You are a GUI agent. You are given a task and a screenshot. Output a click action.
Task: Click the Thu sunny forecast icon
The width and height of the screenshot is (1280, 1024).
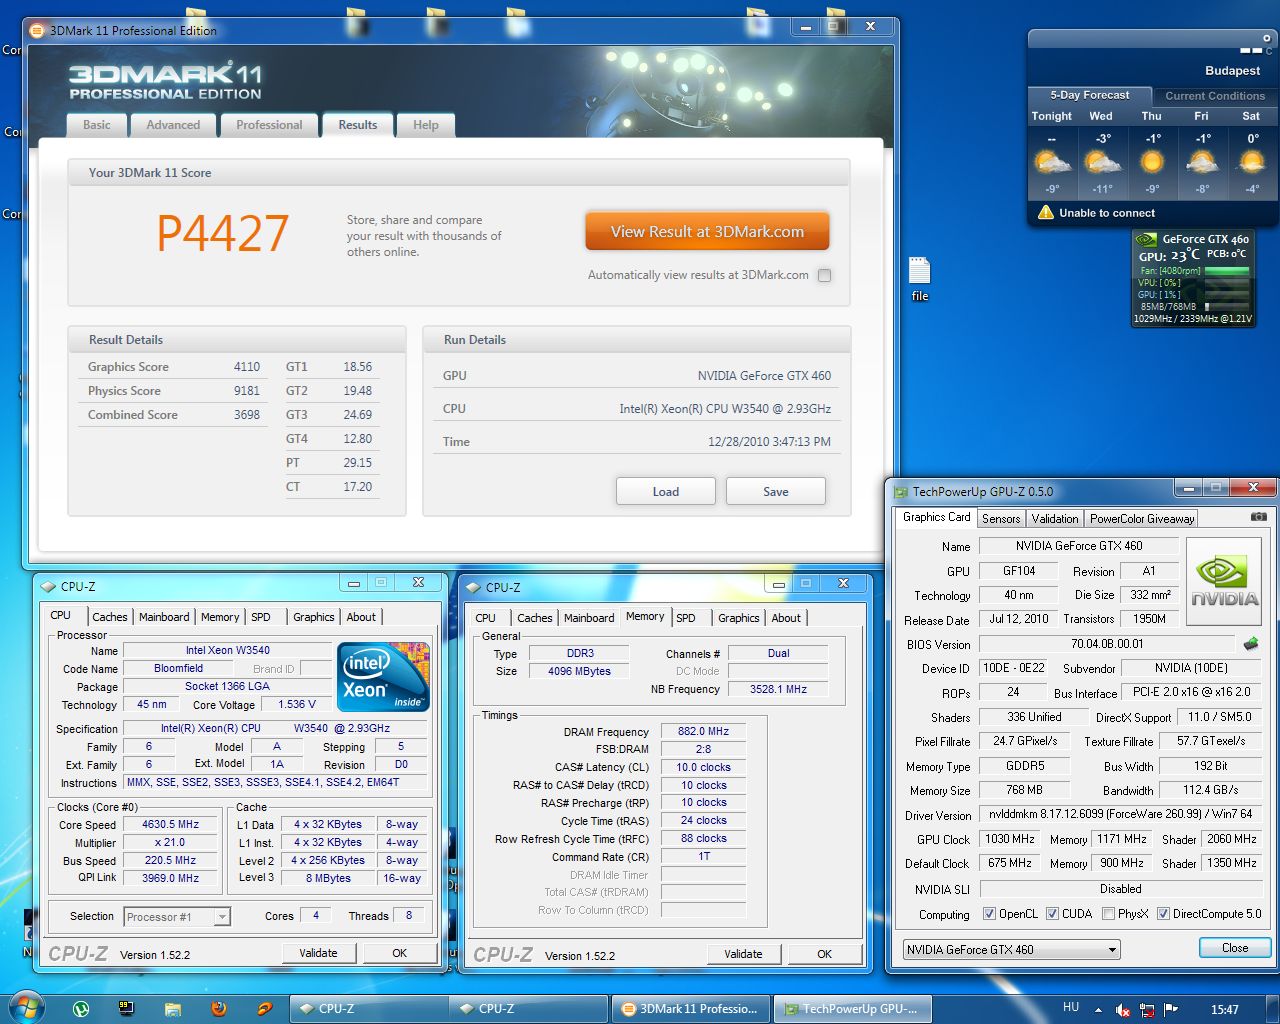point(1152,162)
